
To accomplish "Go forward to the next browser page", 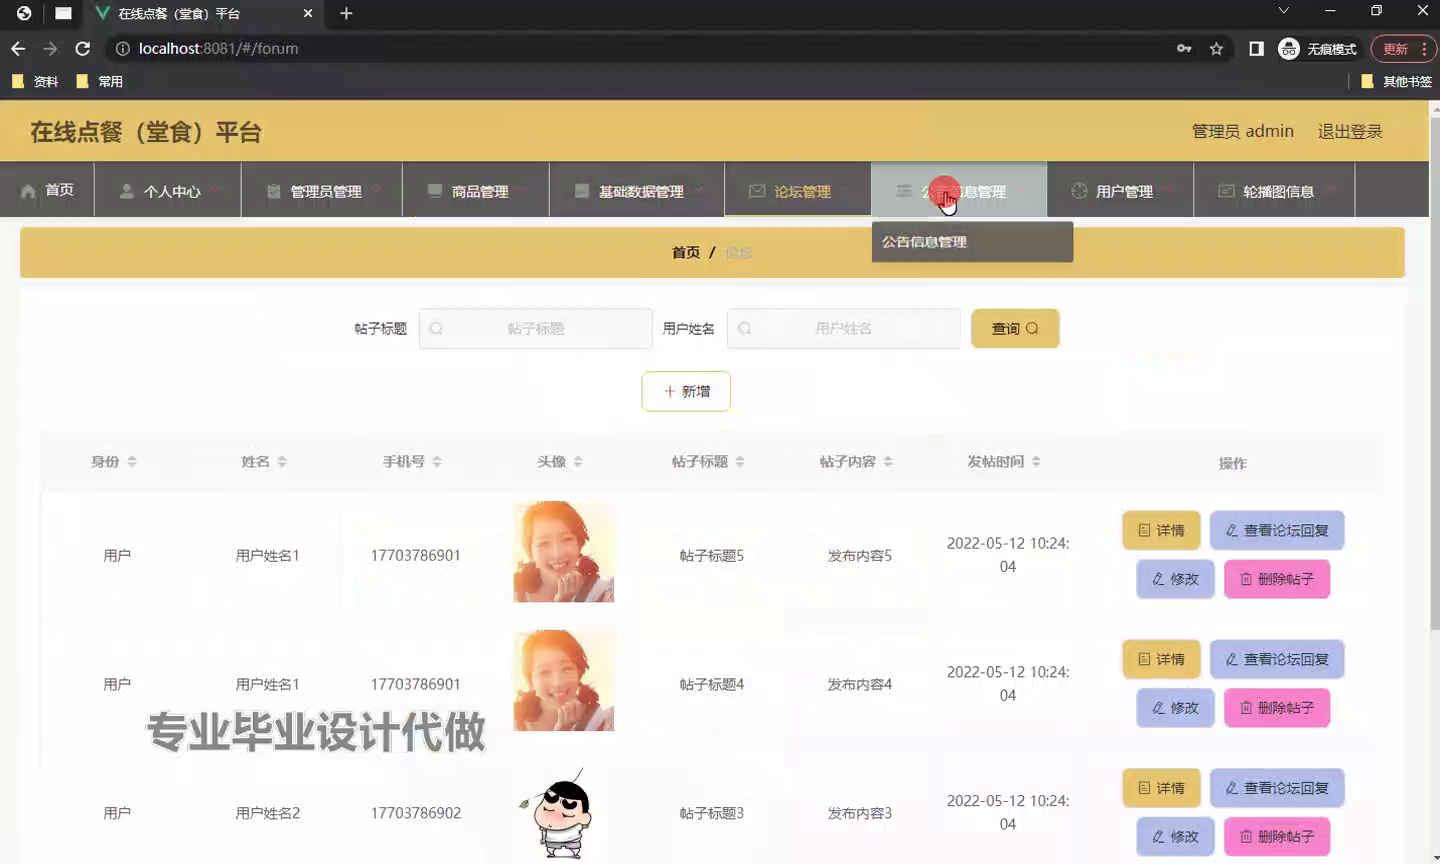I will 50,48.
